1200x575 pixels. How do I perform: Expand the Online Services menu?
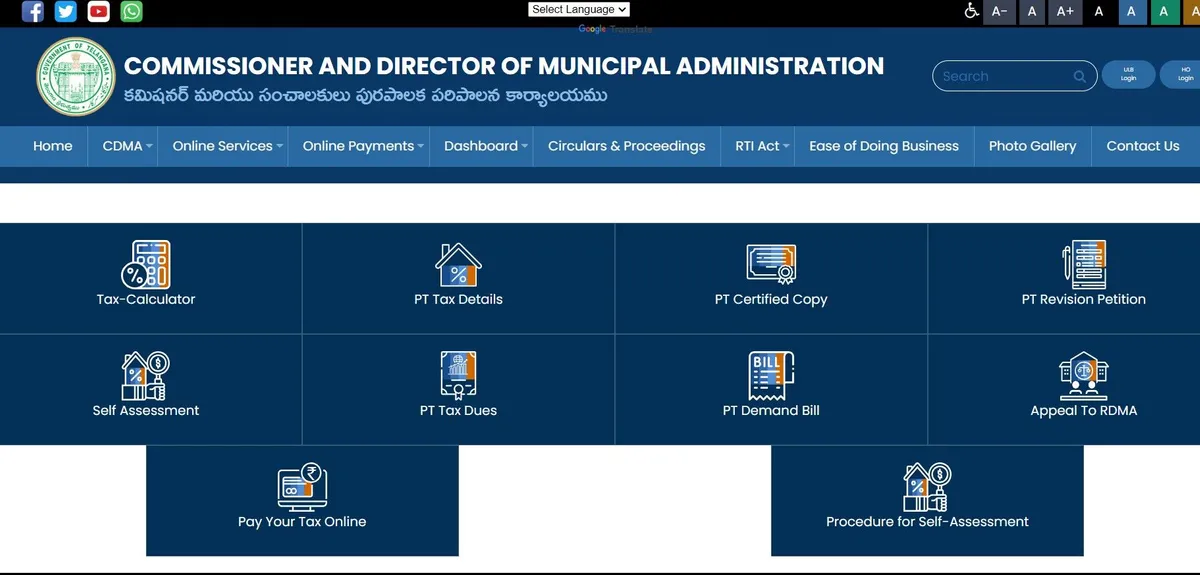[227, 146]
